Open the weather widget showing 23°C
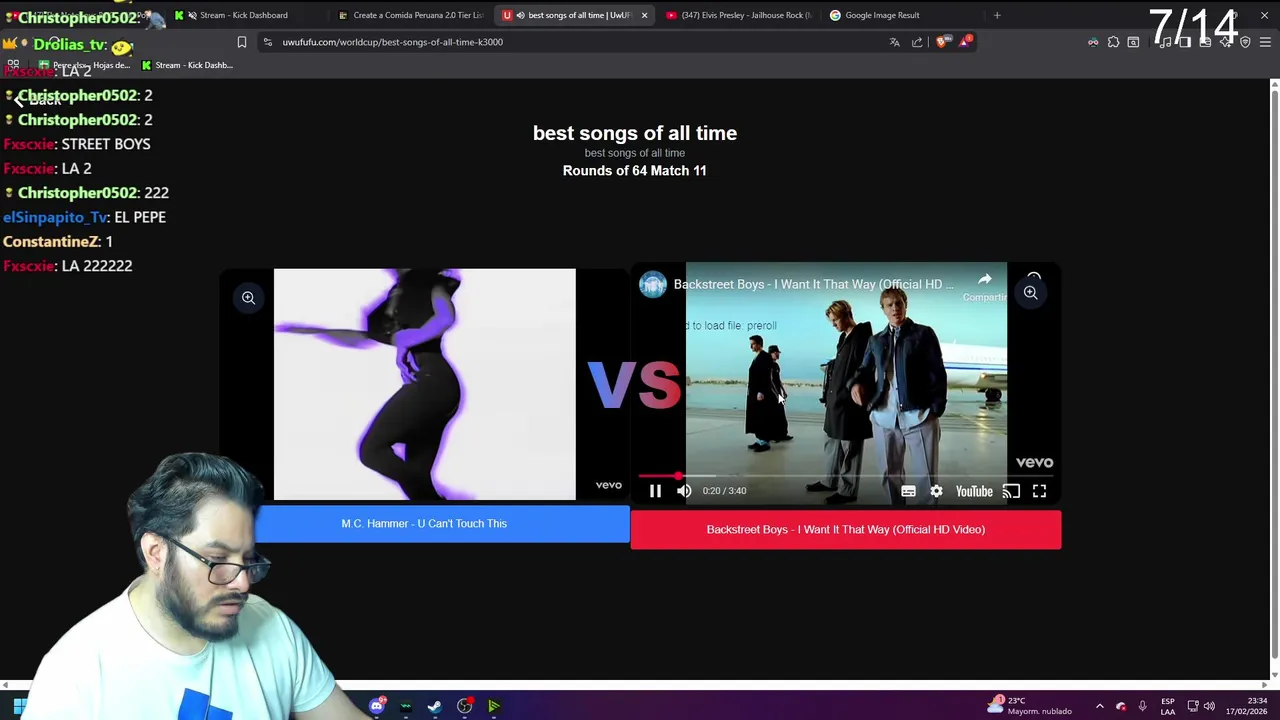Screen dimensions: 1280x720 coord(1030,705)
